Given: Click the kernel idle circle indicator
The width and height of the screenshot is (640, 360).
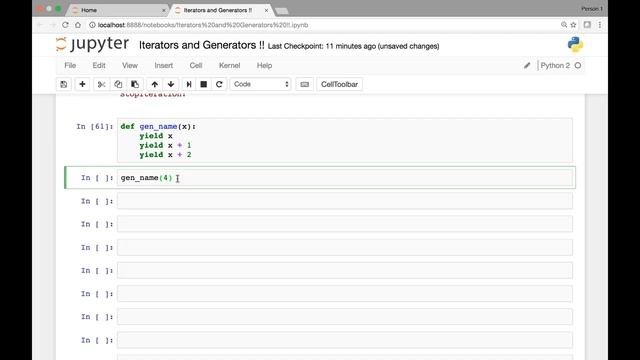Looking at the screenshot, I should [x=578, y=65].
